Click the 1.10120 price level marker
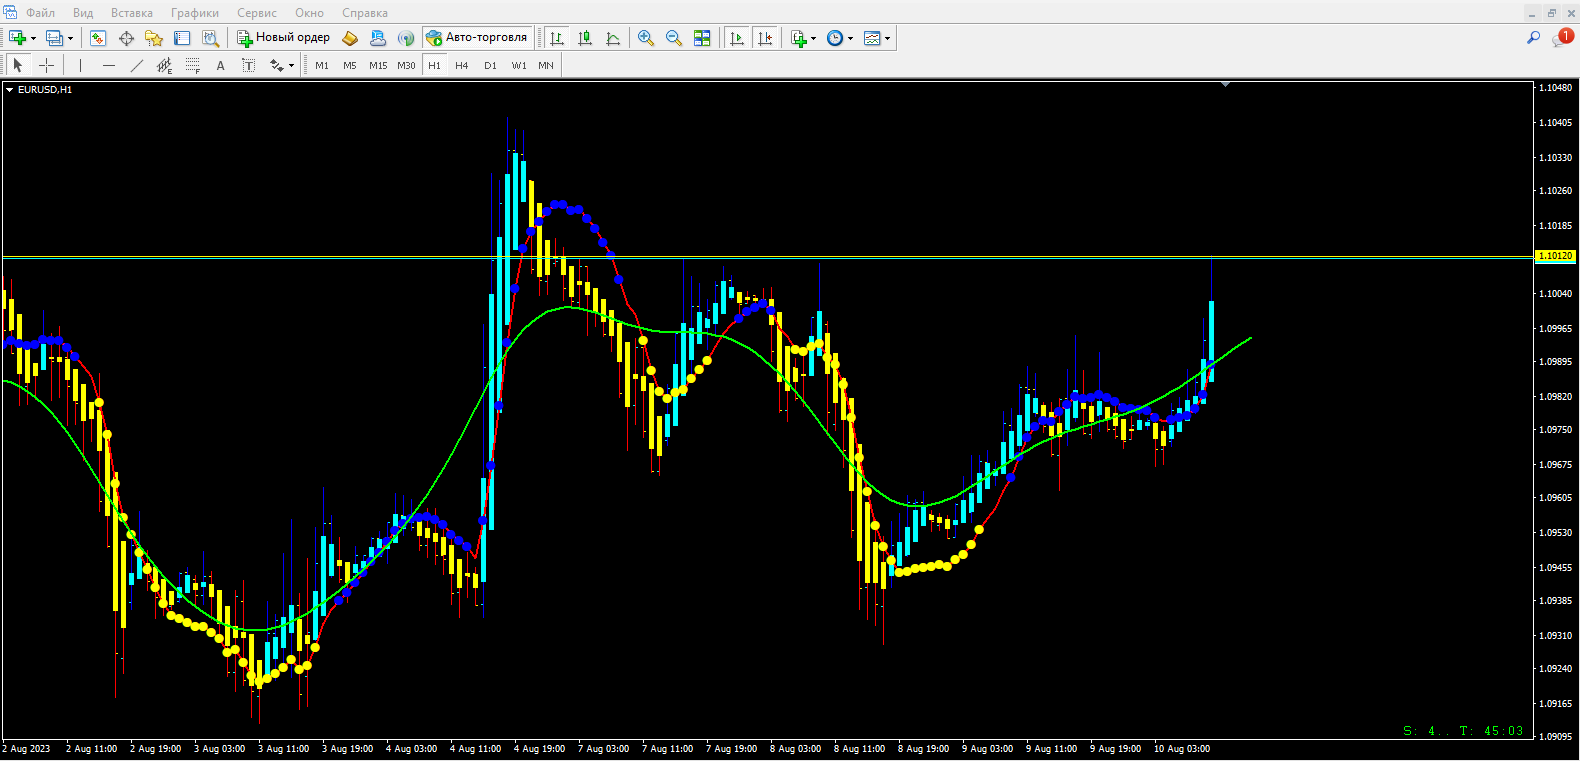Viewport: 1580px width, 762px height. (x=1554, y=256)
